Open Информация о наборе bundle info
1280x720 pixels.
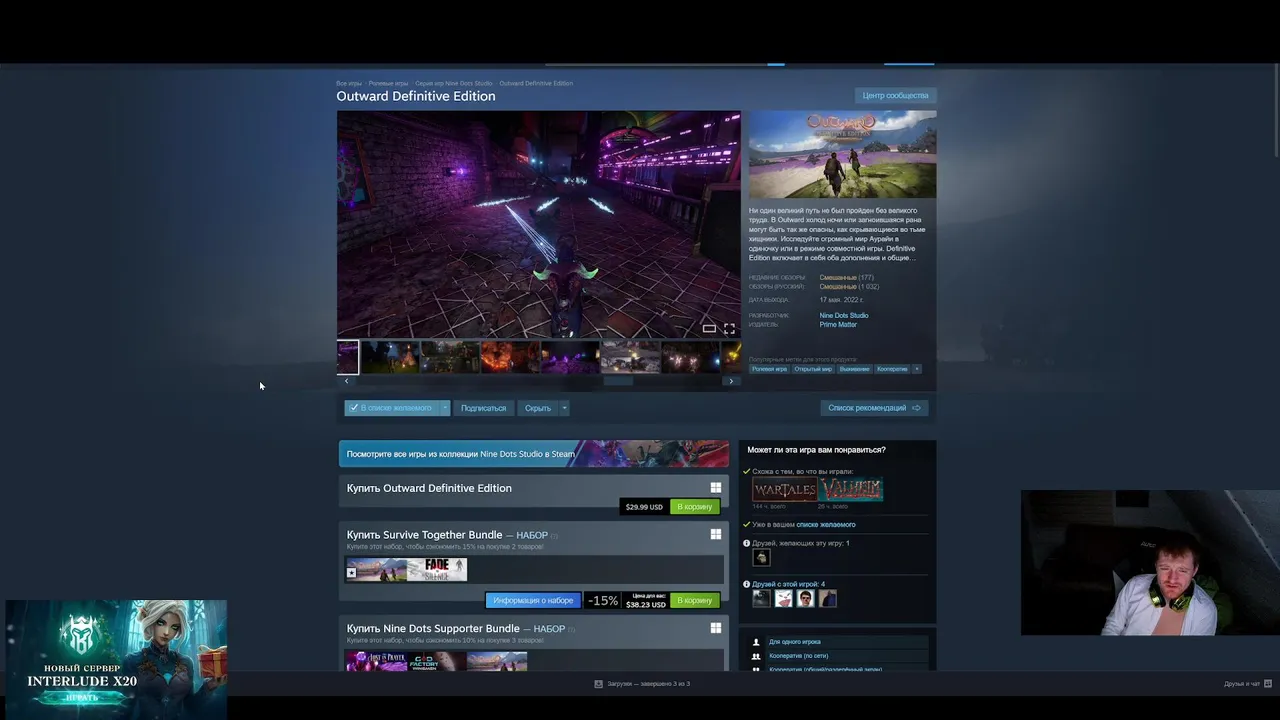tap(533, 600)
